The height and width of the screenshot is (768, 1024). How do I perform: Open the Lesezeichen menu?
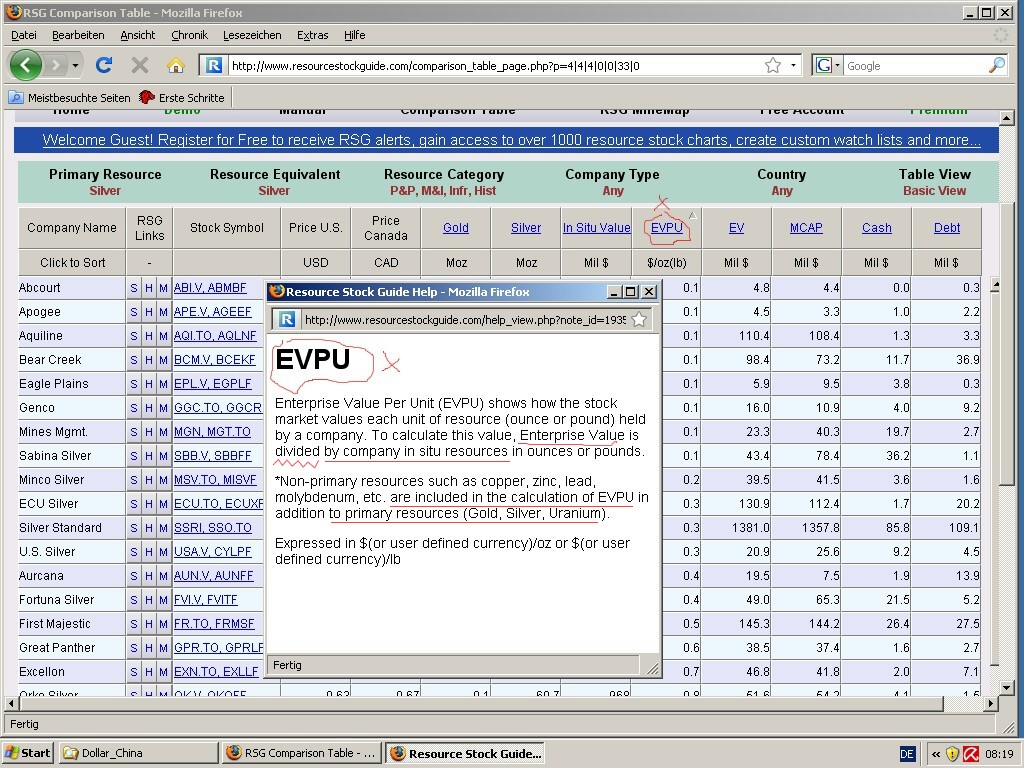click(251, 35)
